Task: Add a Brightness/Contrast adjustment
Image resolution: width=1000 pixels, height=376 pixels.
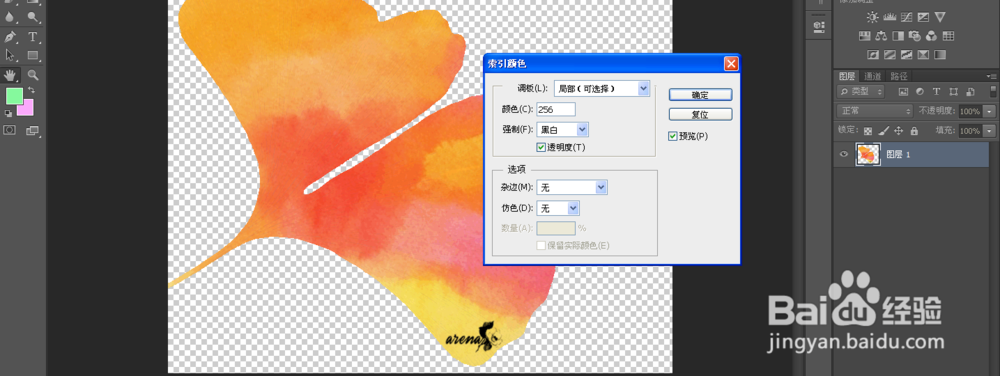Action: coord(872,17)
